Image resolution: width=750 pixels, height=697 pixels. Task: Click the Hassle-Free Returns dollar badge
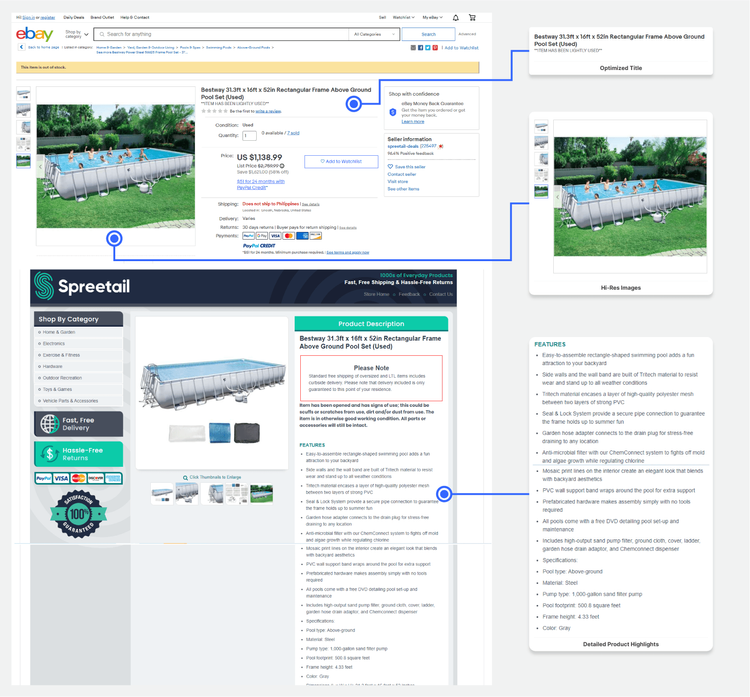78,454
